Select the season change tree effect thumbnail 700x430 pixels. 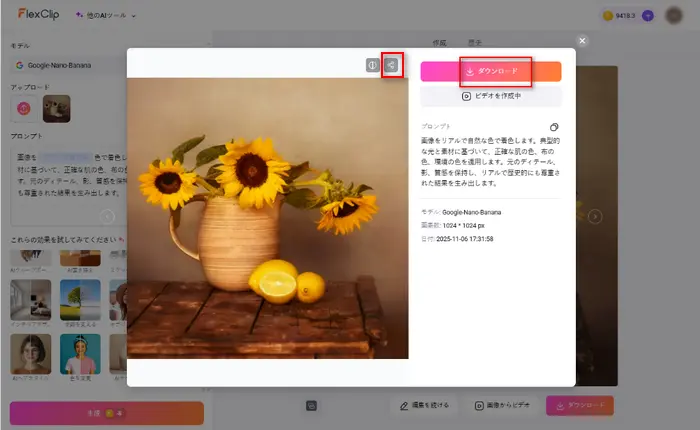[x=80, y=300]
